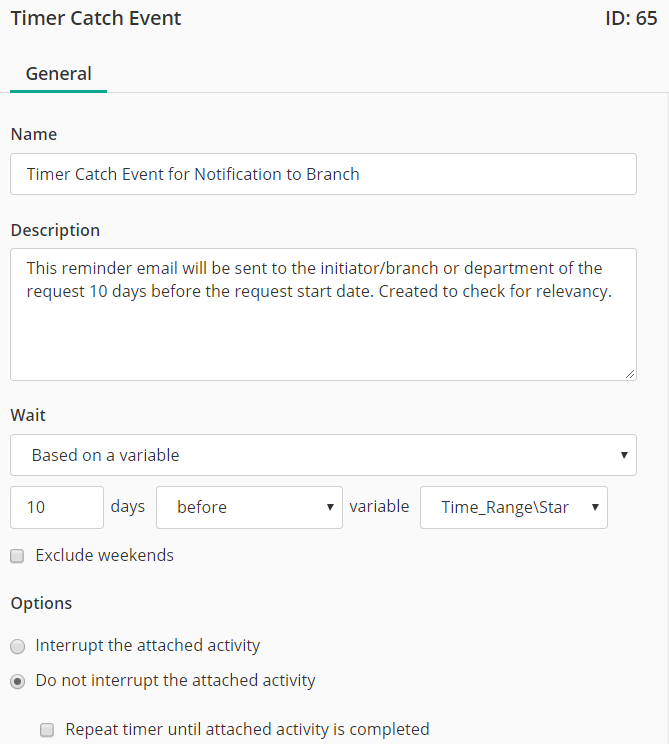Enable Exclude weekends checkbox
Screen dimensions: 669x744
coord(18,556)
